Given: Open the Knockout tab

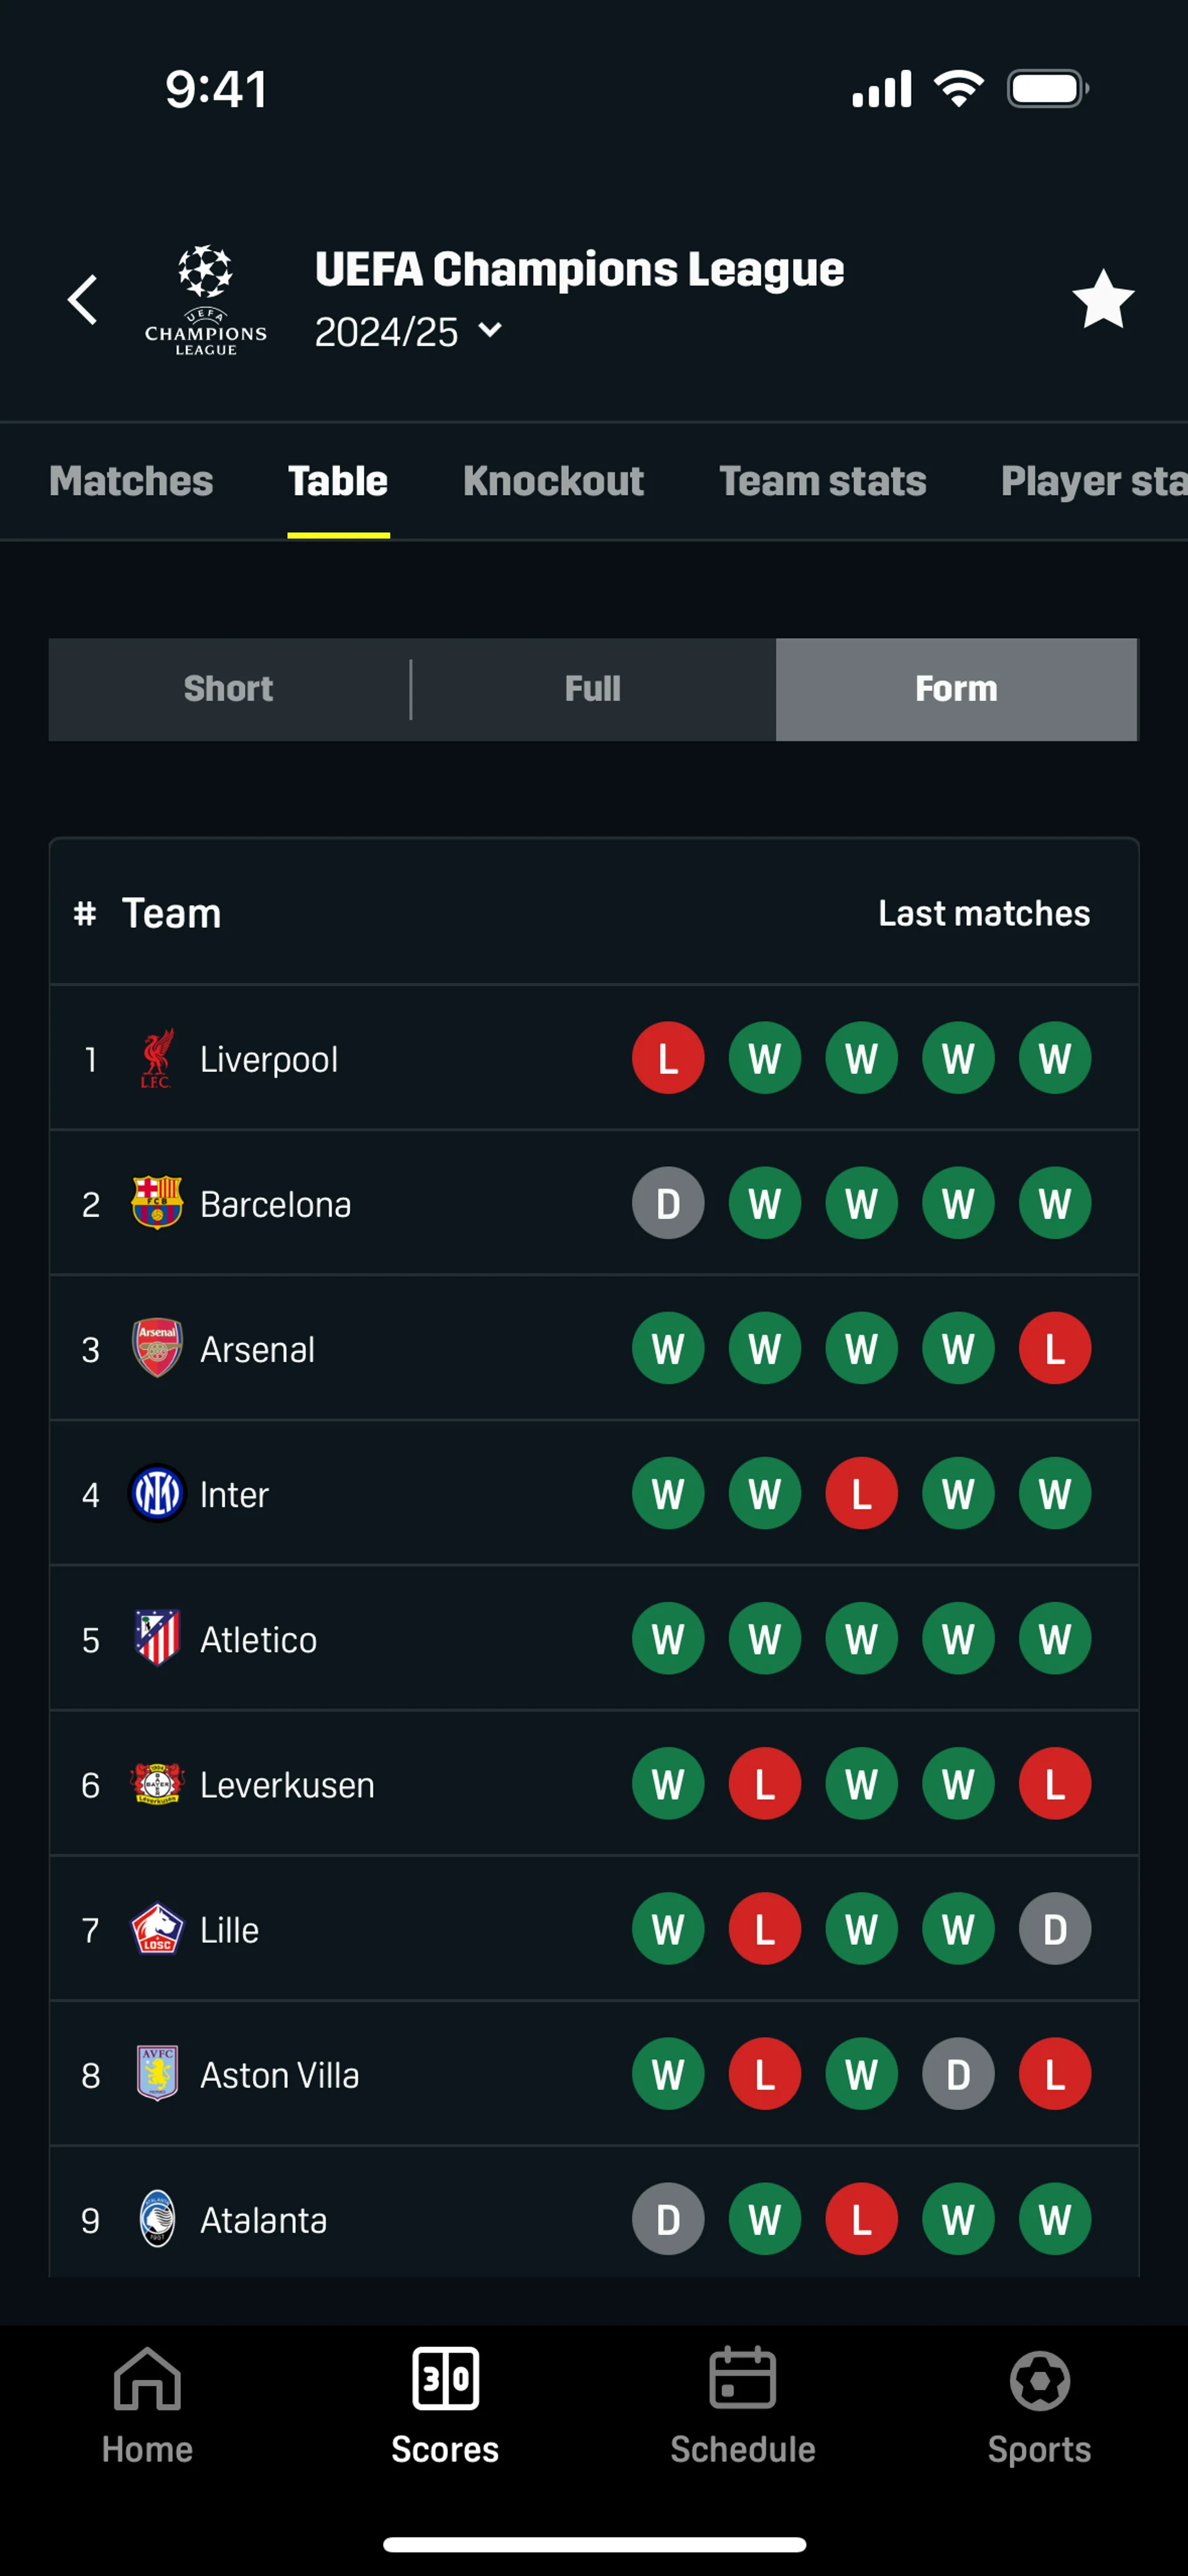Looking at the screenshot, I should point(553,481).
